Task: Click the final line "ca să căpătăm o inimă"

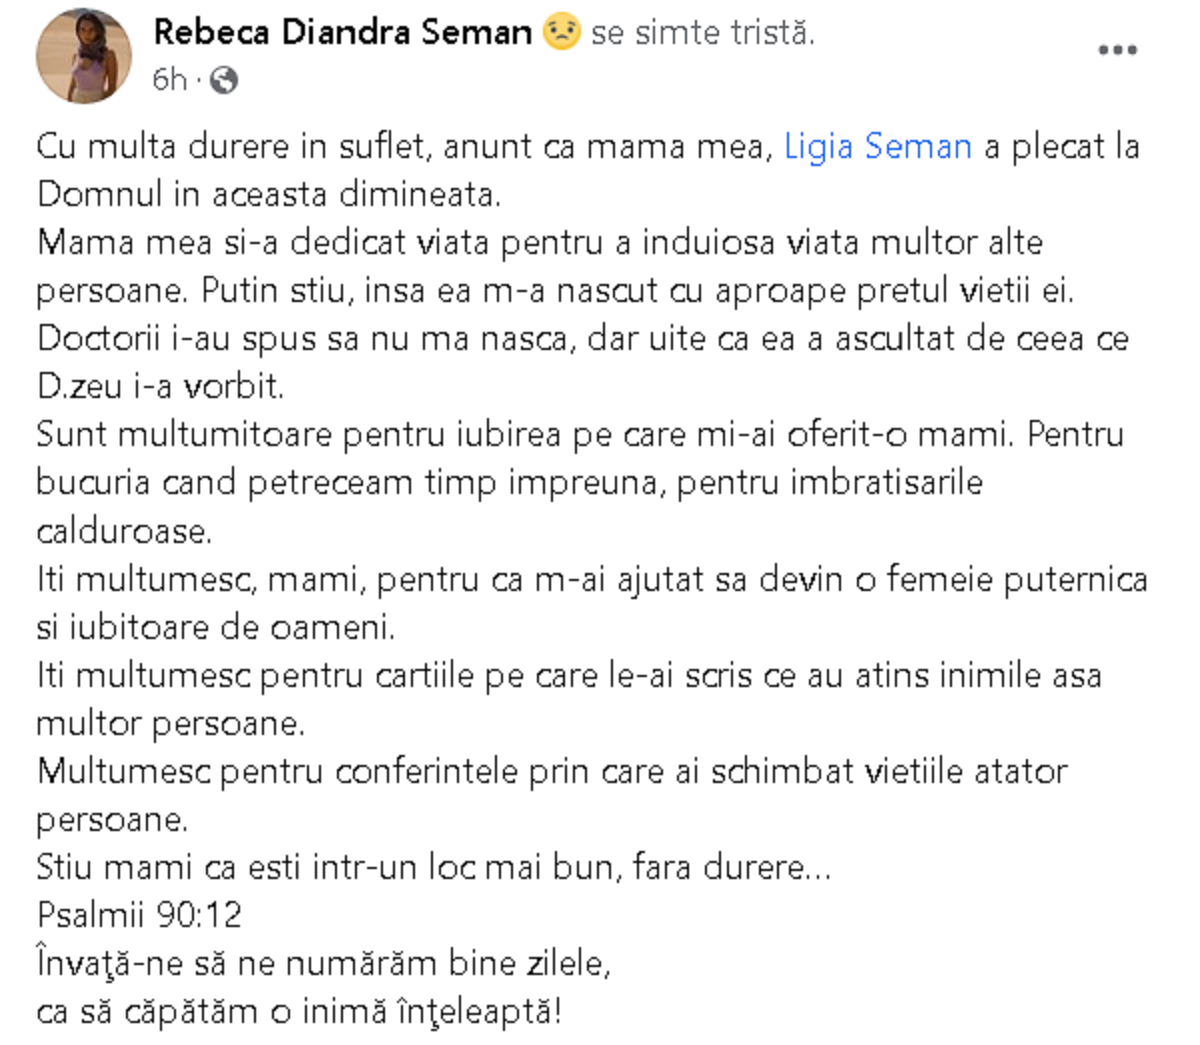Action: [299, 1011]
